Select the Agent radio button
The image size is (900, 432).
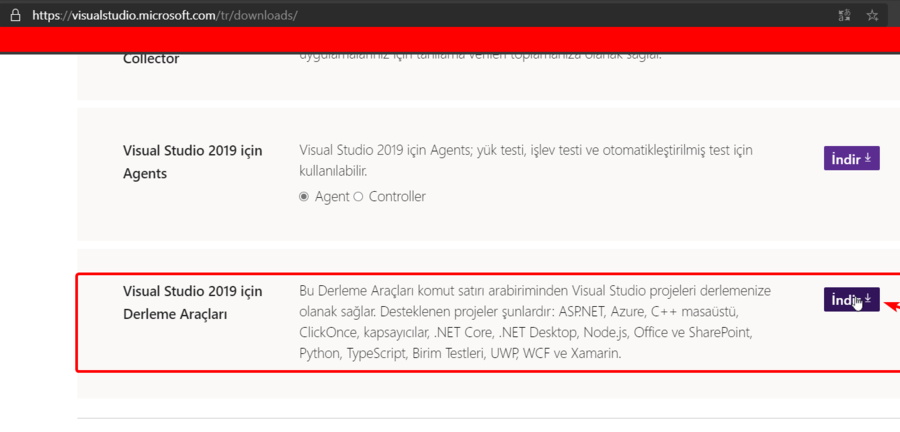[304, 197]
